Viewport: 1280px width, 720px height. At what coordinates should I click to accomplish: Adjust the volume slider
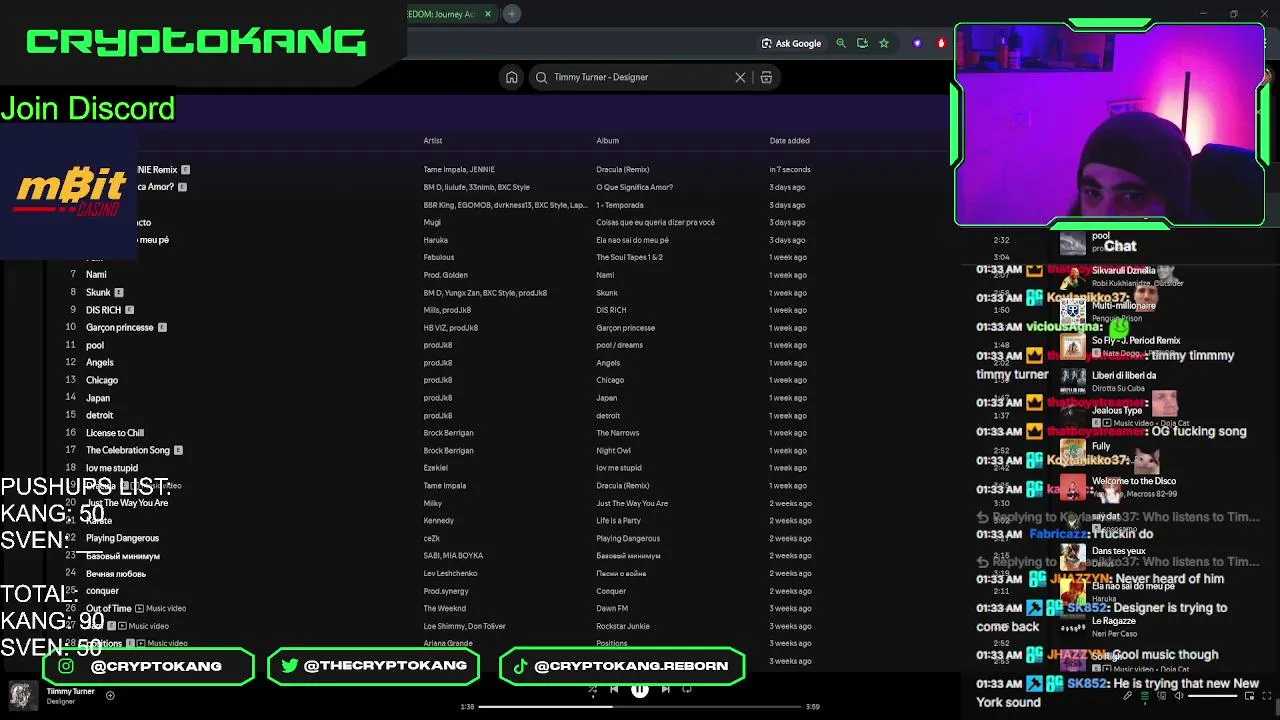(1215, 696)
